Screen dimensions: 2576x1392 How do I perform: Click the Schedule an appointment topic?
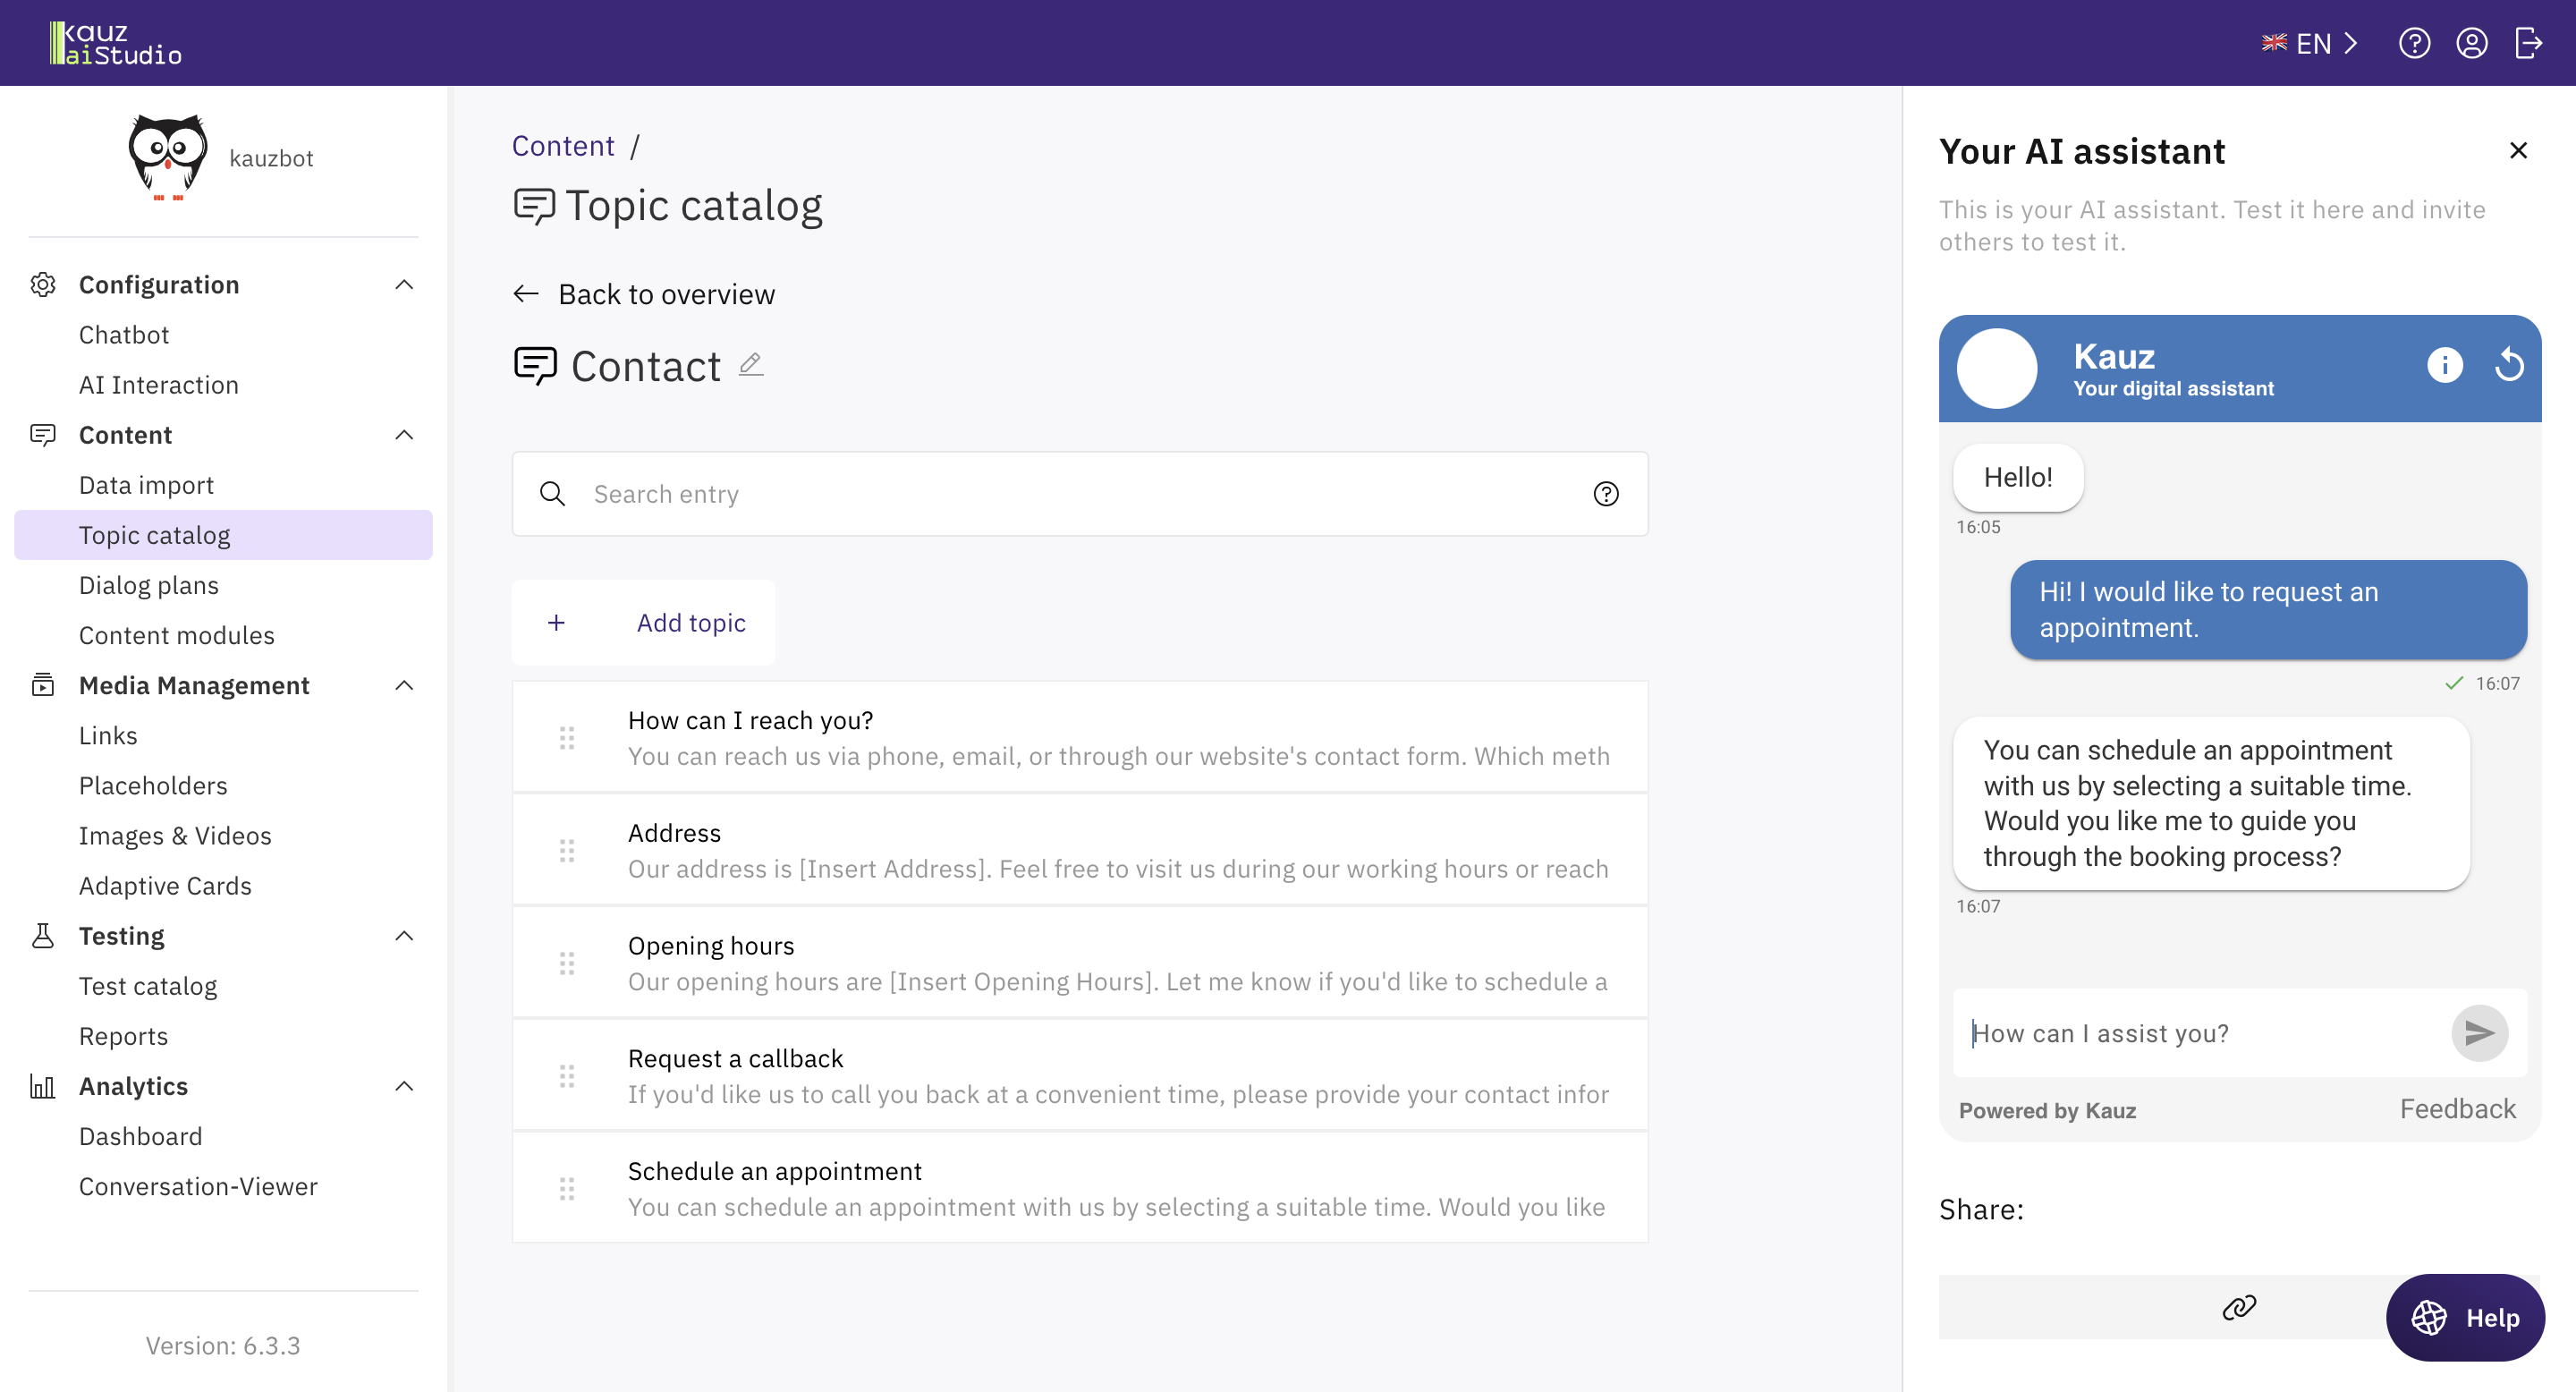[x=775, y=1171]
